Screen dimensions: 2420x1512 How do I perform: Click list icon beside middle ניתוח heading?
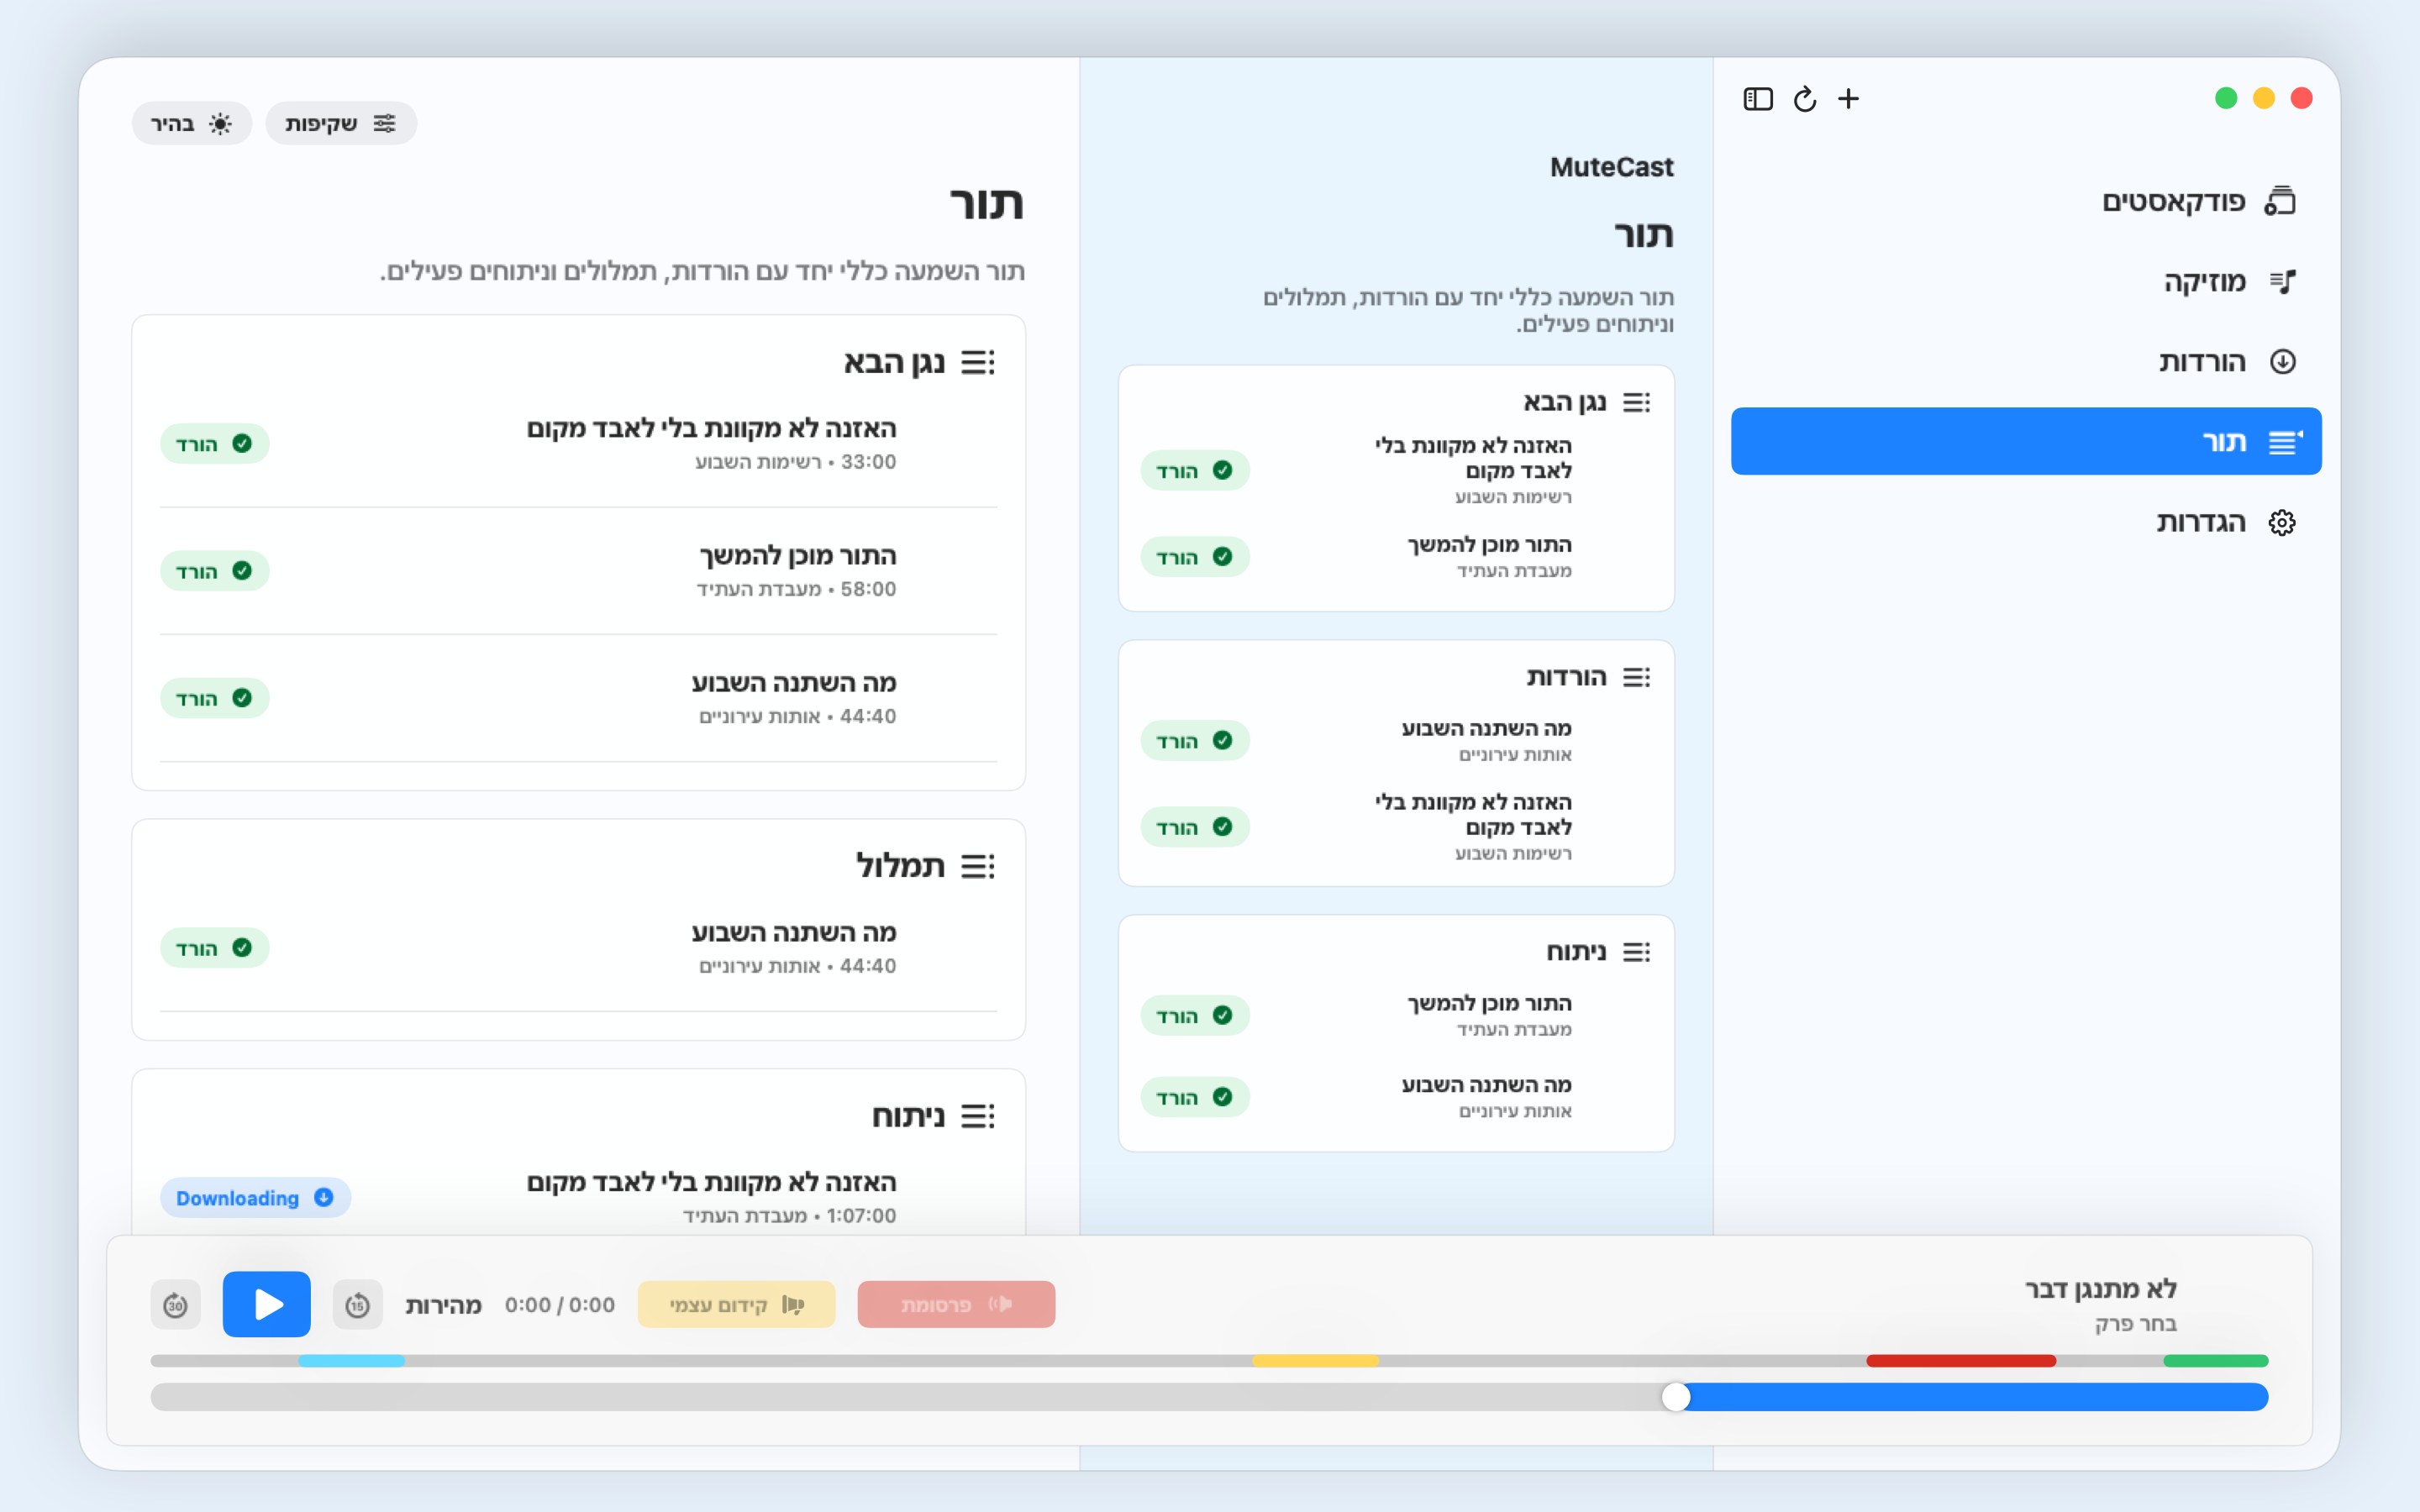1636,952
